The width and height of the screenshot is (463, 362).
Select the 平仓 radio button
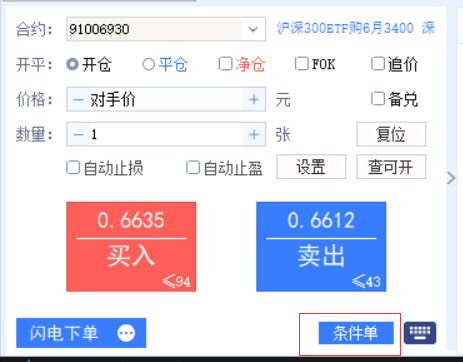[x=148, y=64]
